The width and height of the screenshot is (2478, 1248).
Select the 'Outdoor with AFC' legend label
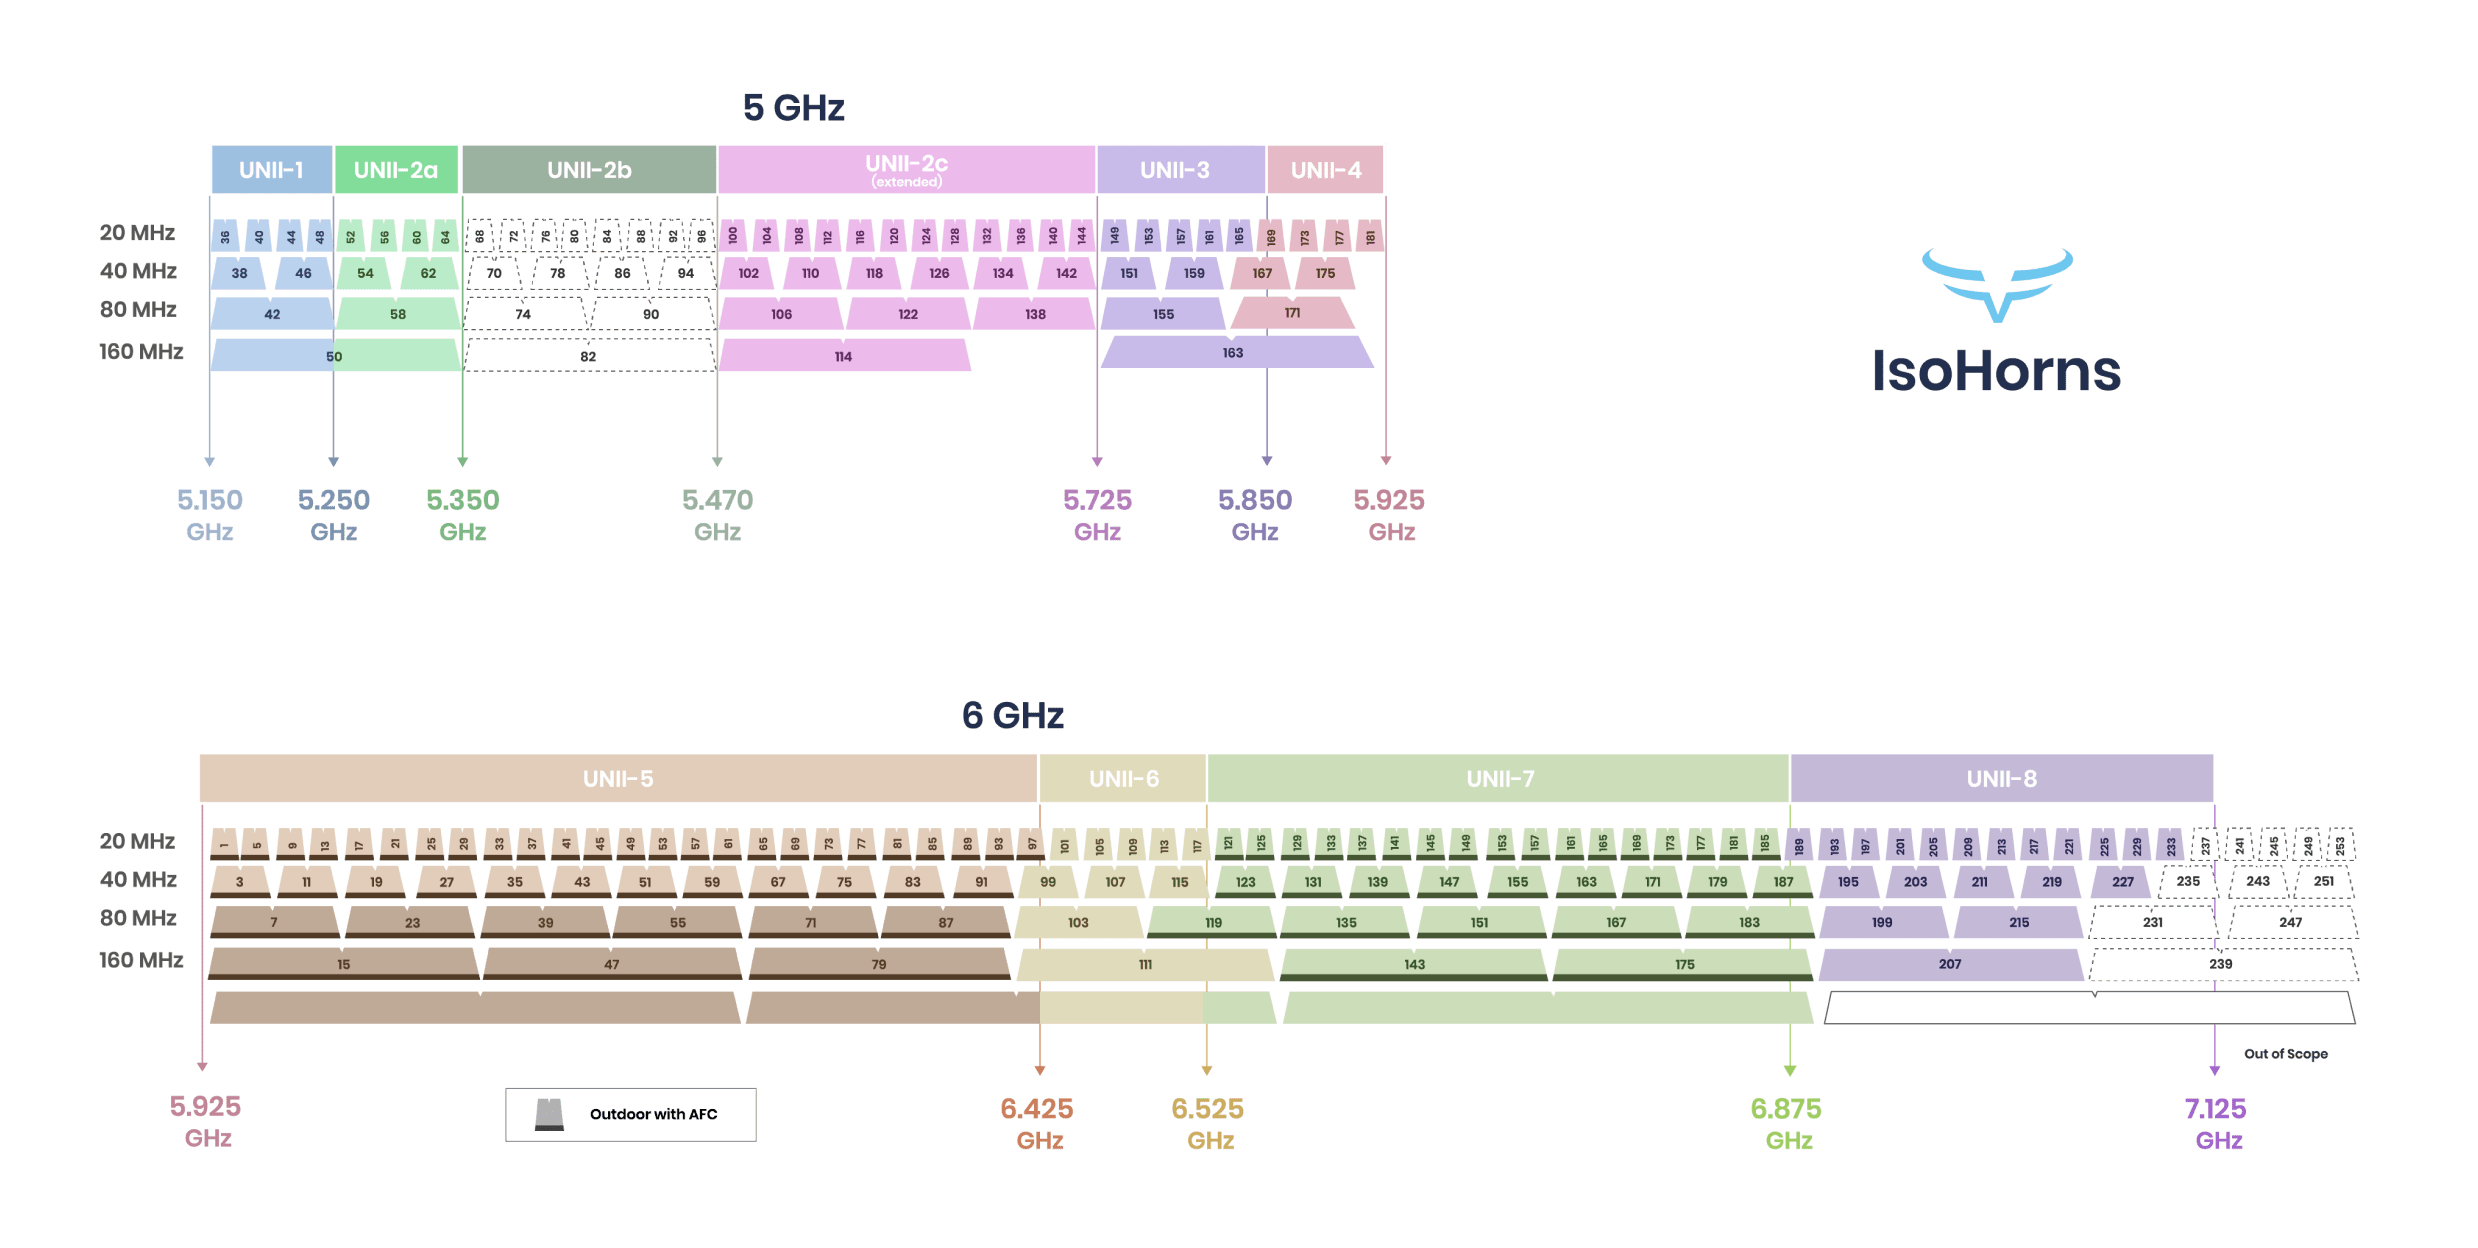653,1114
